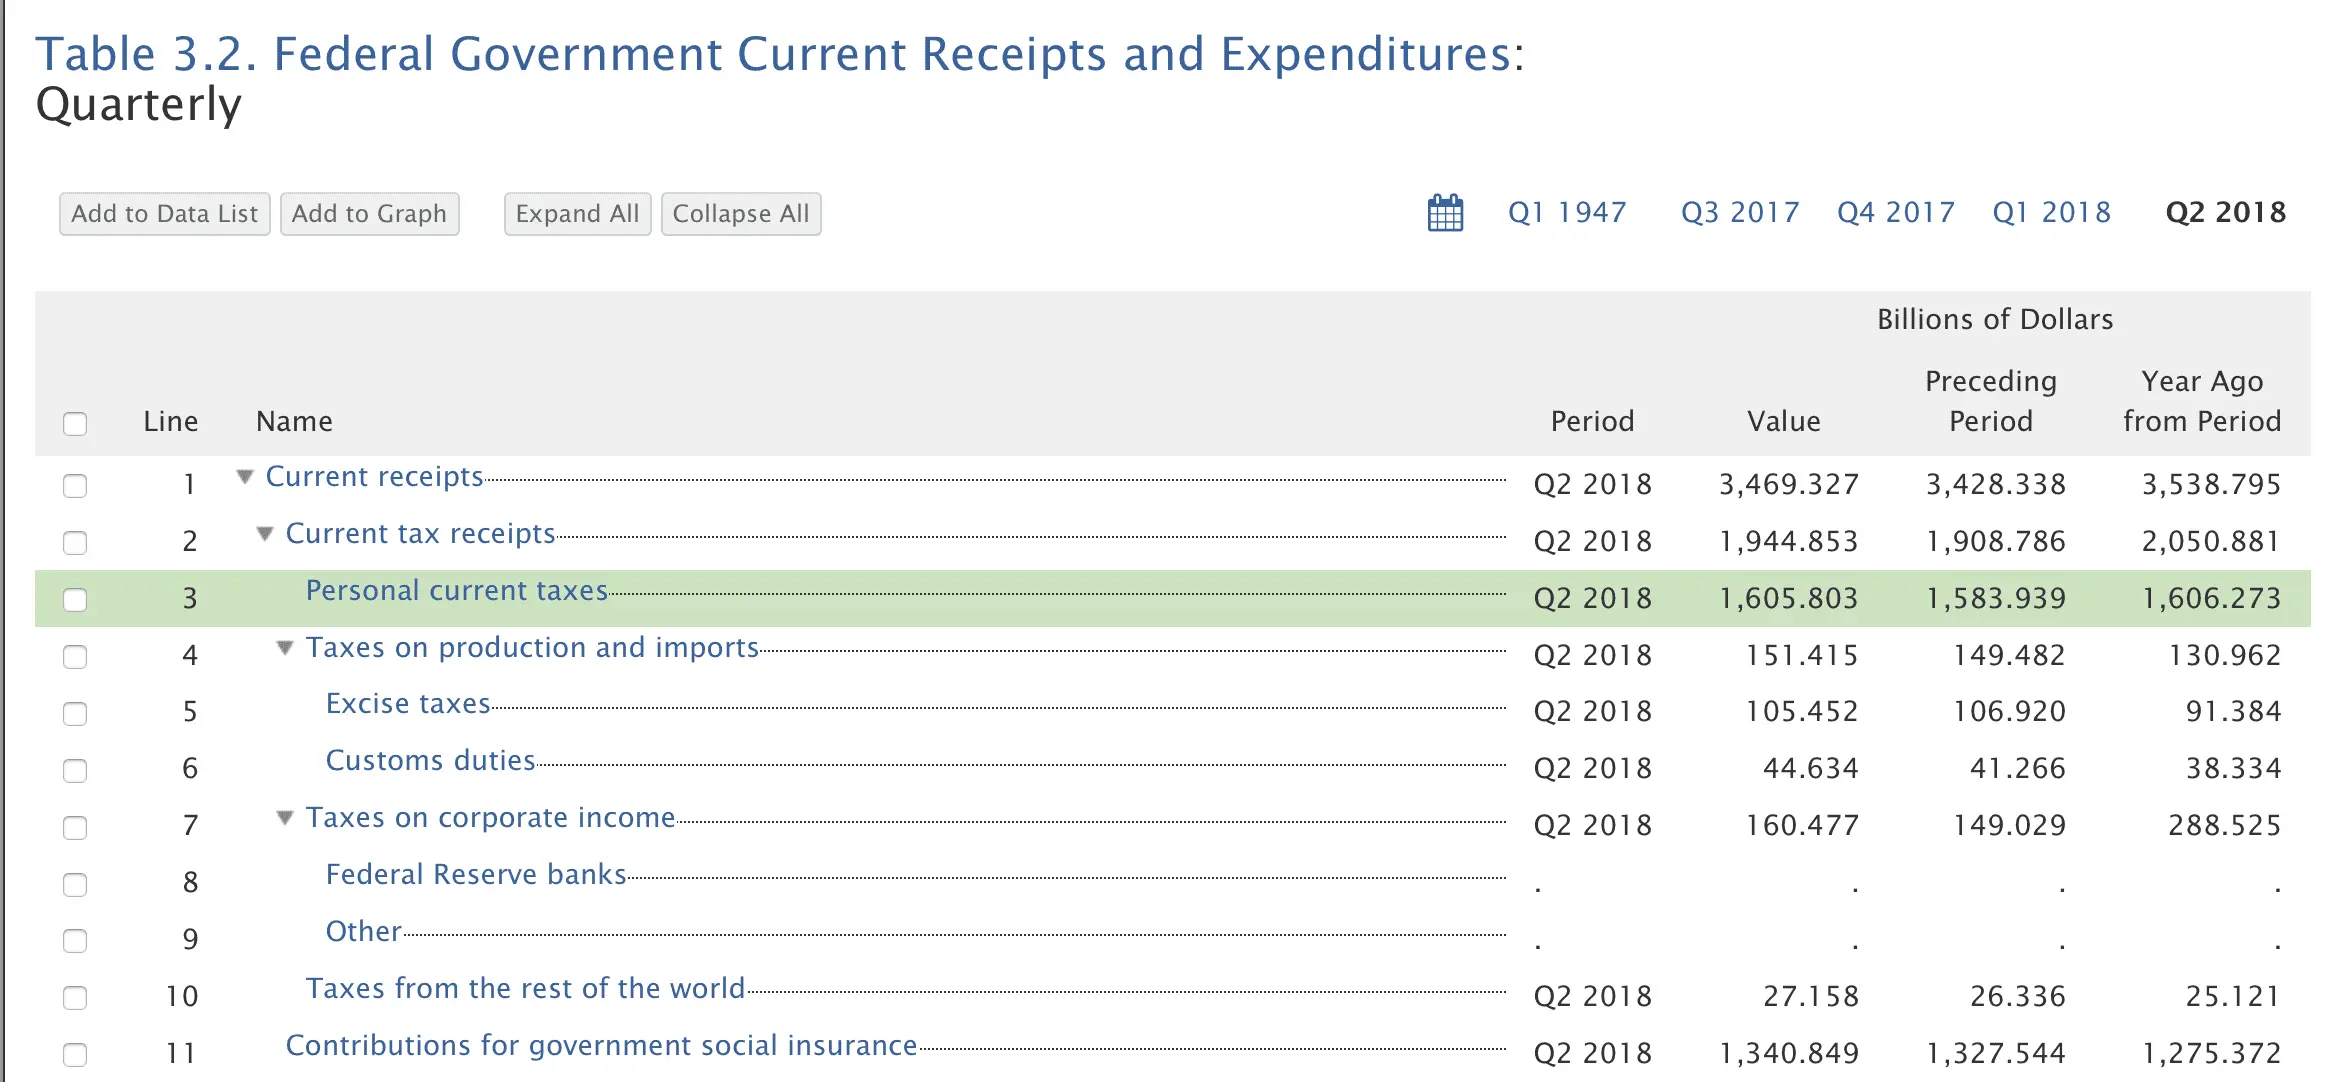
Task: Collapse the Current receipts row
Action: (245, 477)
